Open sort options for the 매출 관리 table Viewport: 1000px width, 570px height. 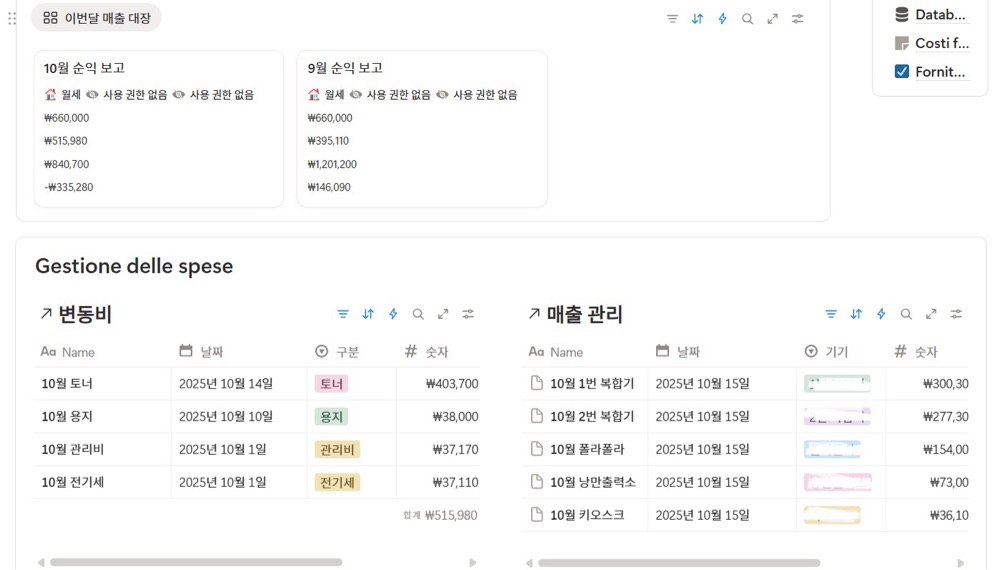click(856, 314)
